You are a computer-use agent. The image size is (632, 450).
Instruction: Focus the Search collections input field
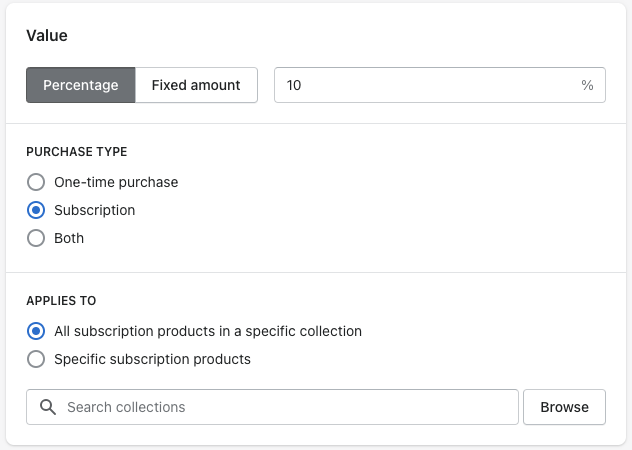tap(285, 407)
